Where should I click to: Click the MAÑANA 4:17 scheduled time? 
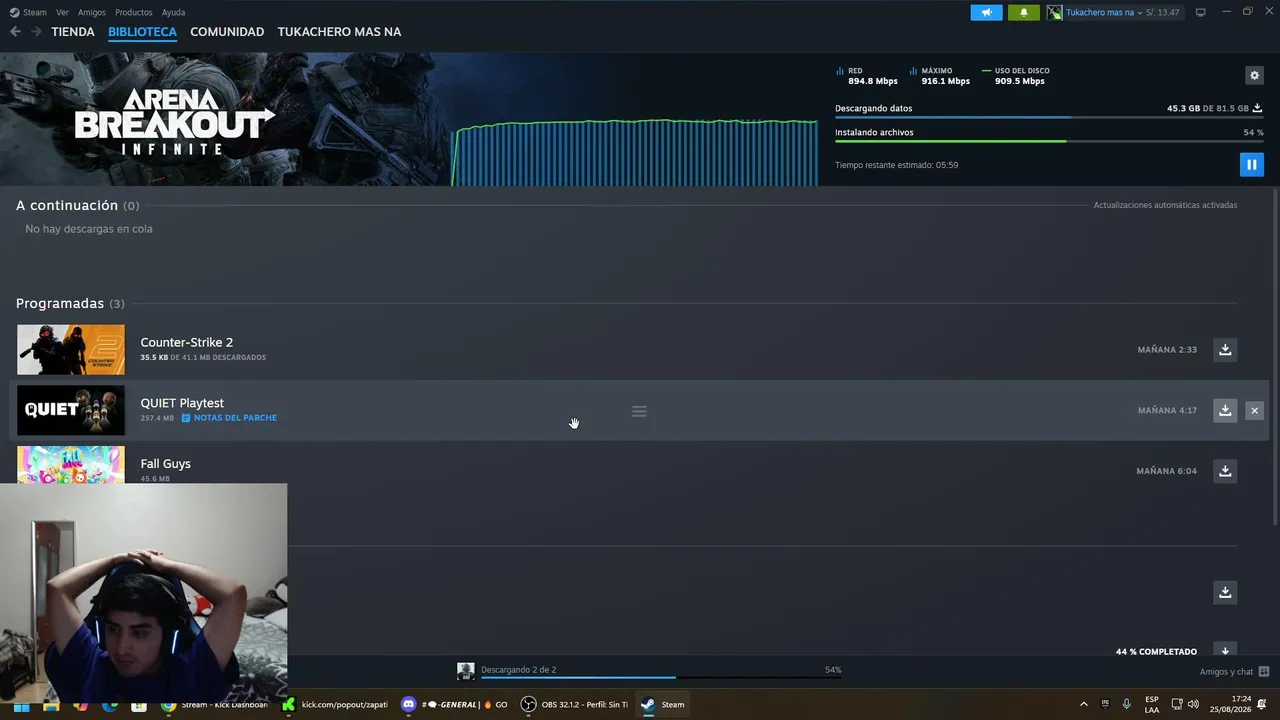pyautogui.click(x=1167, y=411)
